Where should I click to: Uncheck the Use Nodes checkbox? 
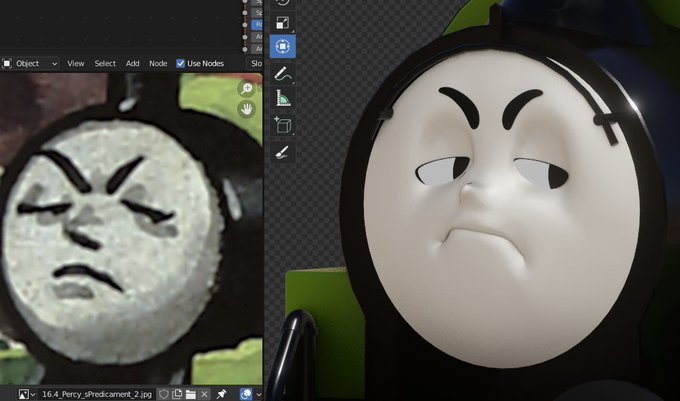(180, 63)
